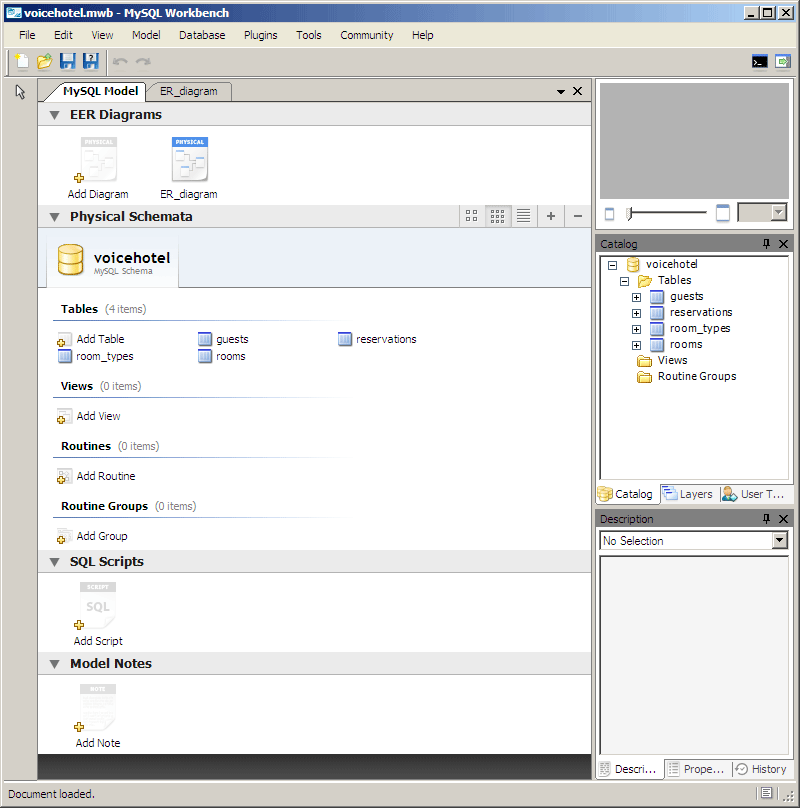The height and width of the screenshot is (808, 800).
Task: Select the pointer arrow tool
Action: pos(20,92)
